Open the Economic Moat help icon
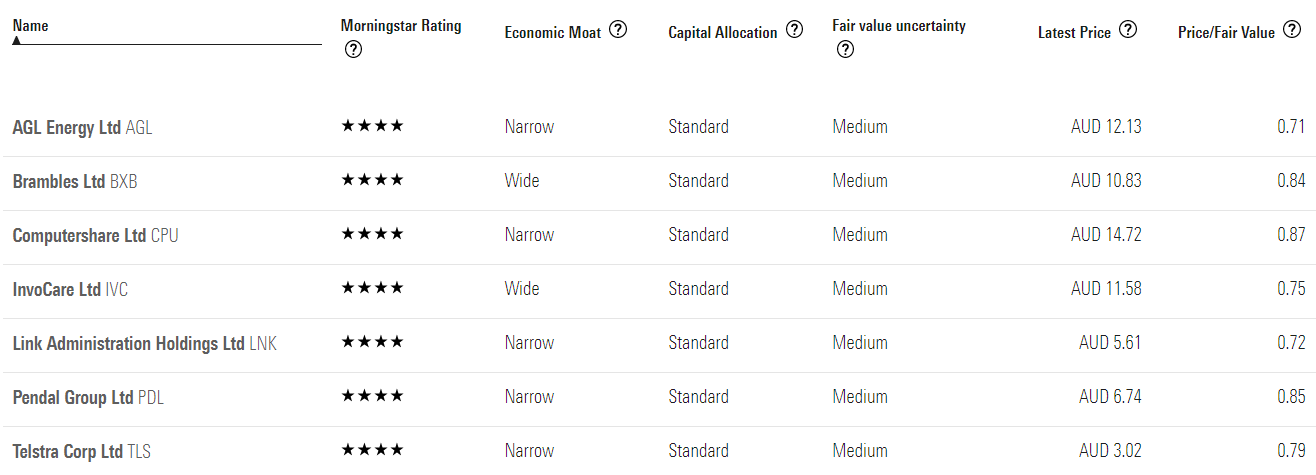 pos(618,30)
